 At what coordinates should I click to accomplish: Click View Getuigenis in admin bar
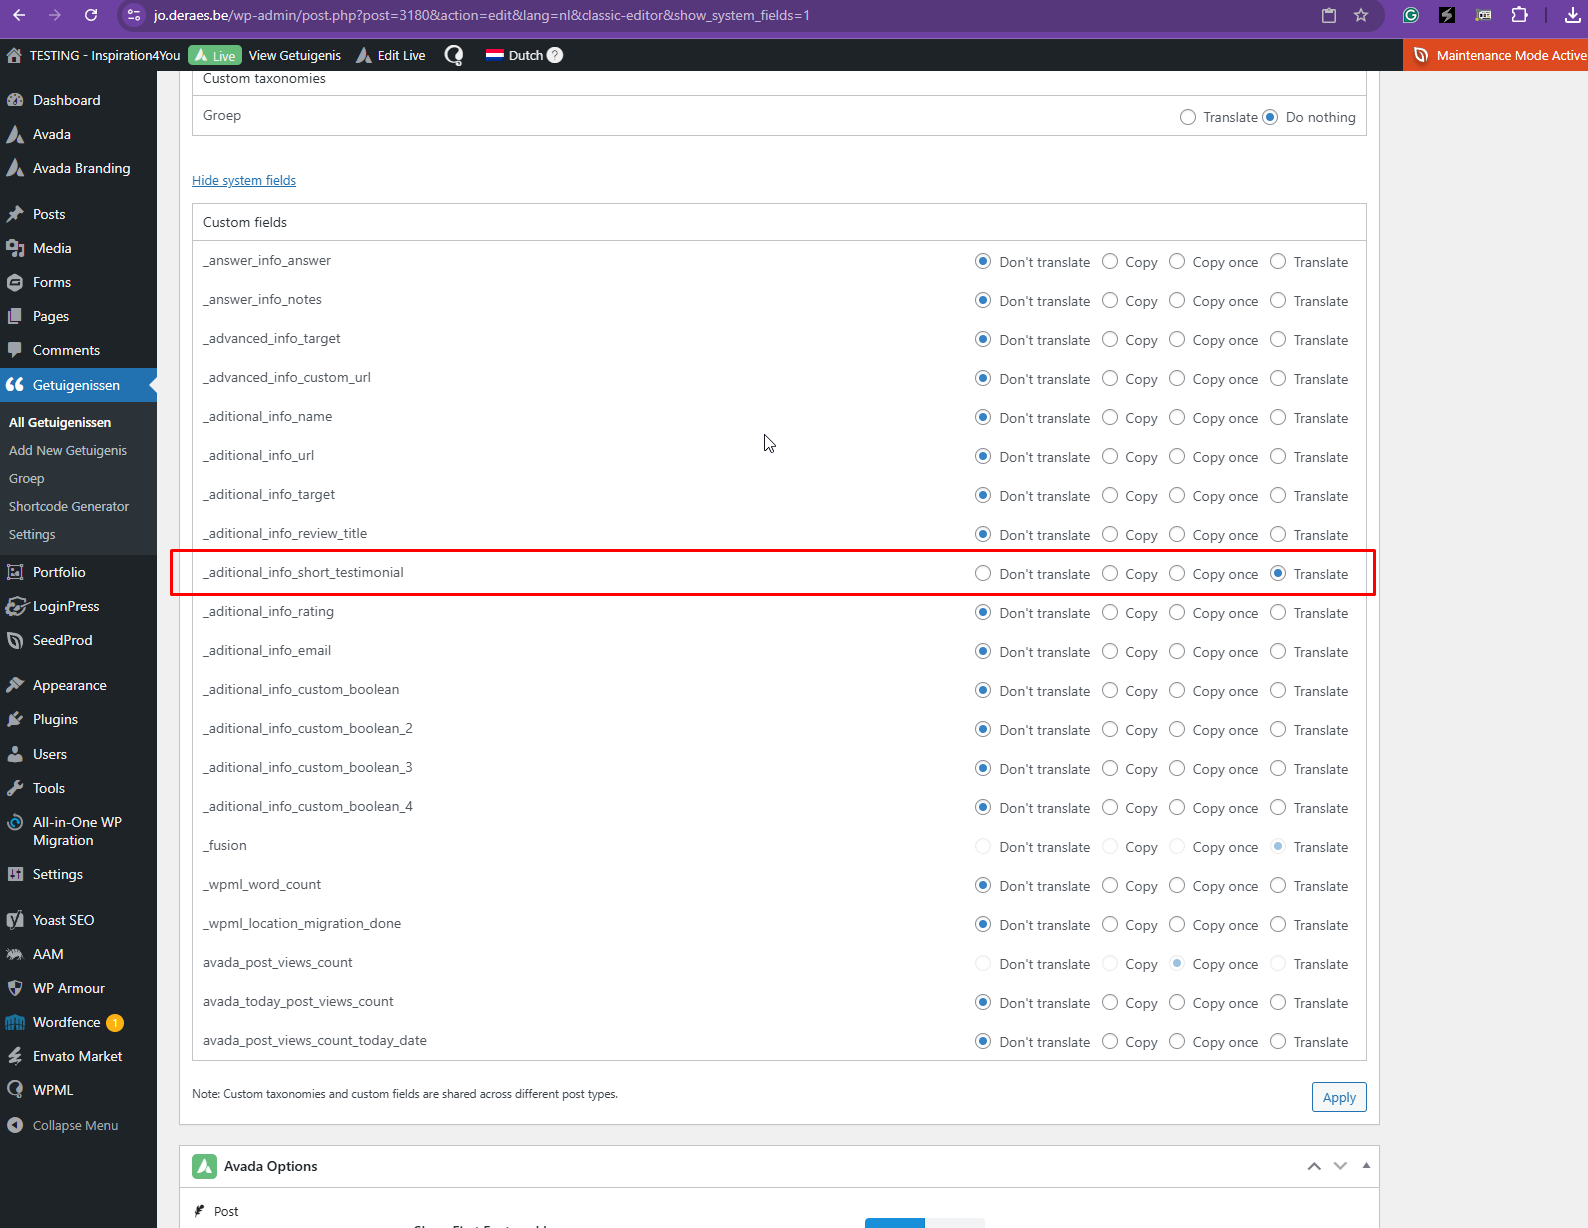[x=295, y=55]
